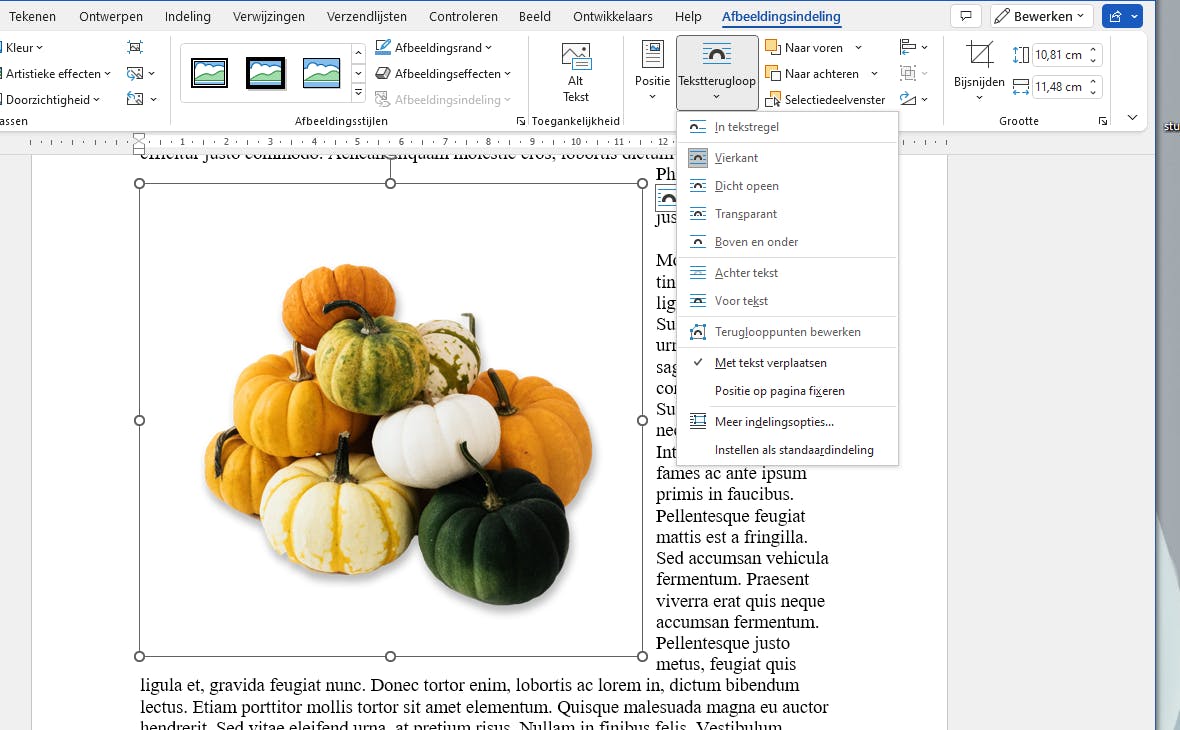Switch to the Beeld tab
The image size is (1180, 730).
534,16
